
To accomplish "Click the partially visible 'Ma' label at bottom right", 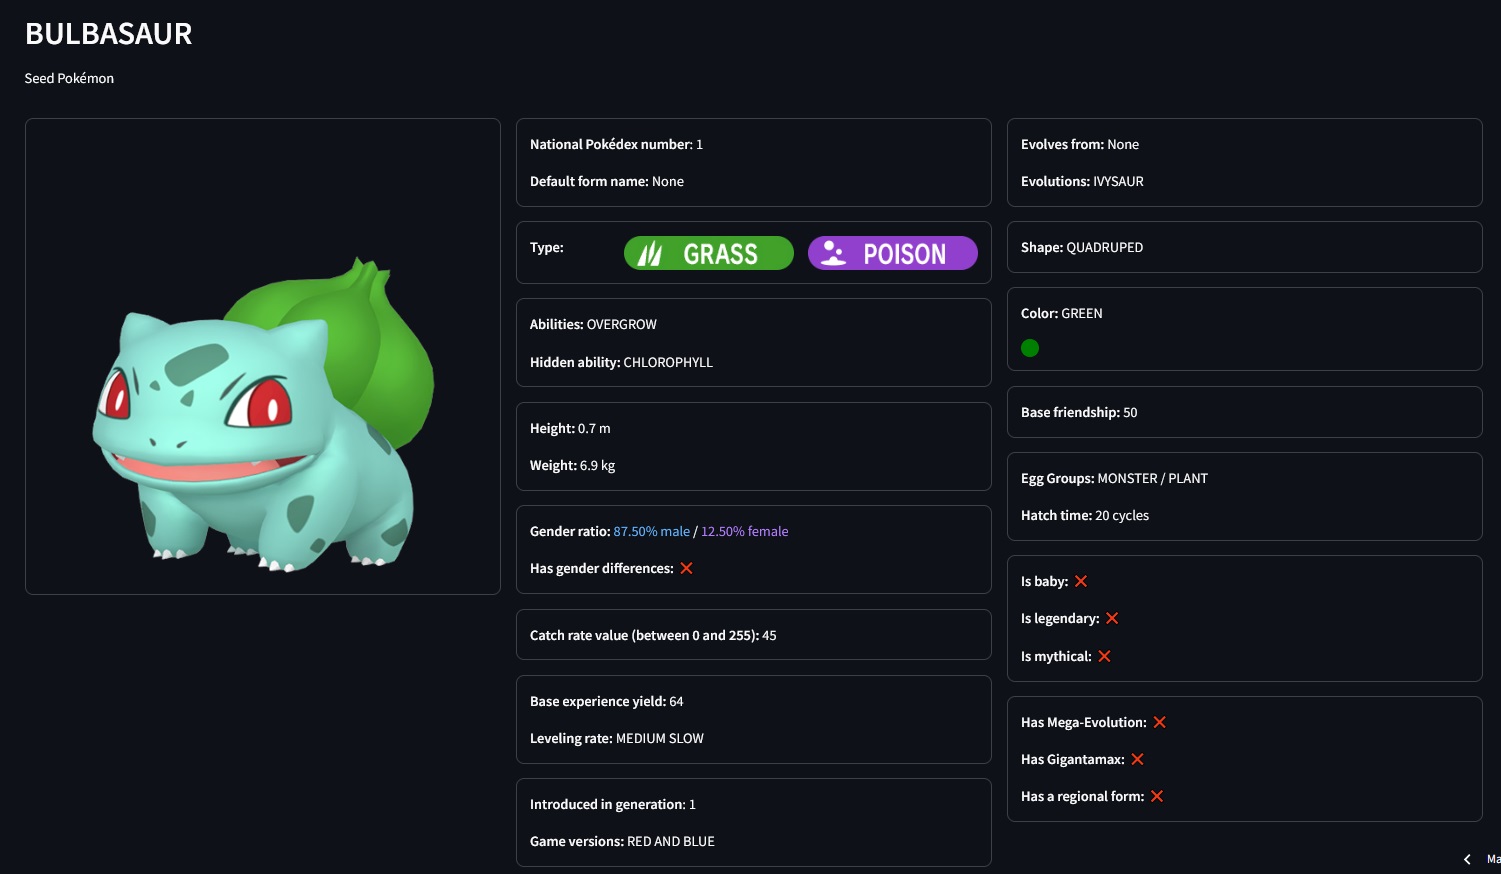I will (1492, 859).
